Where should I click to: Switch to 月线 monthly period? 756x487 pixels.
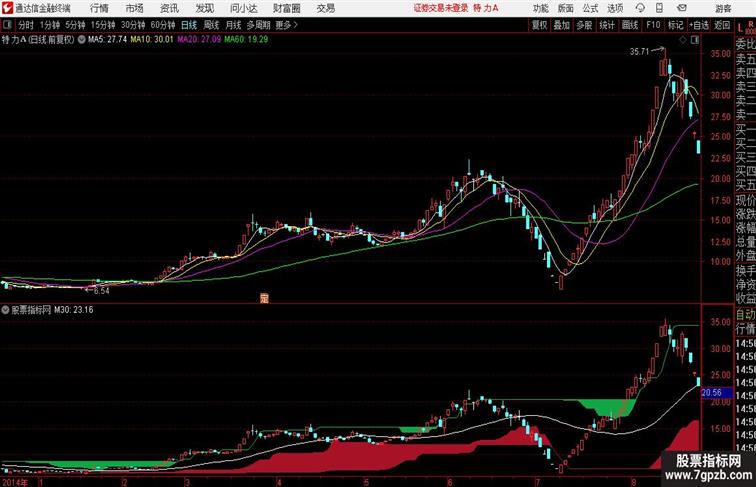tap(233, 25)
